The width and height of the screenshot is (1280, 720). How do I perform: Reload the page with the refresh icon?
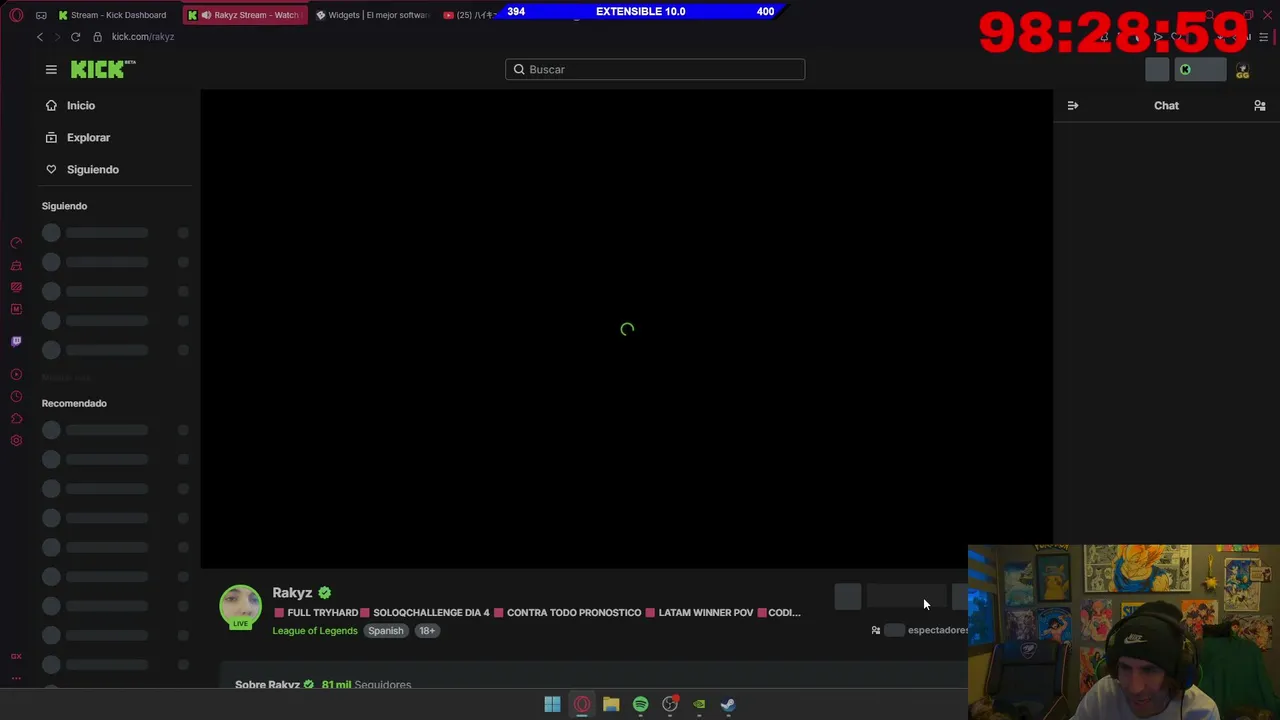pyautogui.click(x=75, y=37)
